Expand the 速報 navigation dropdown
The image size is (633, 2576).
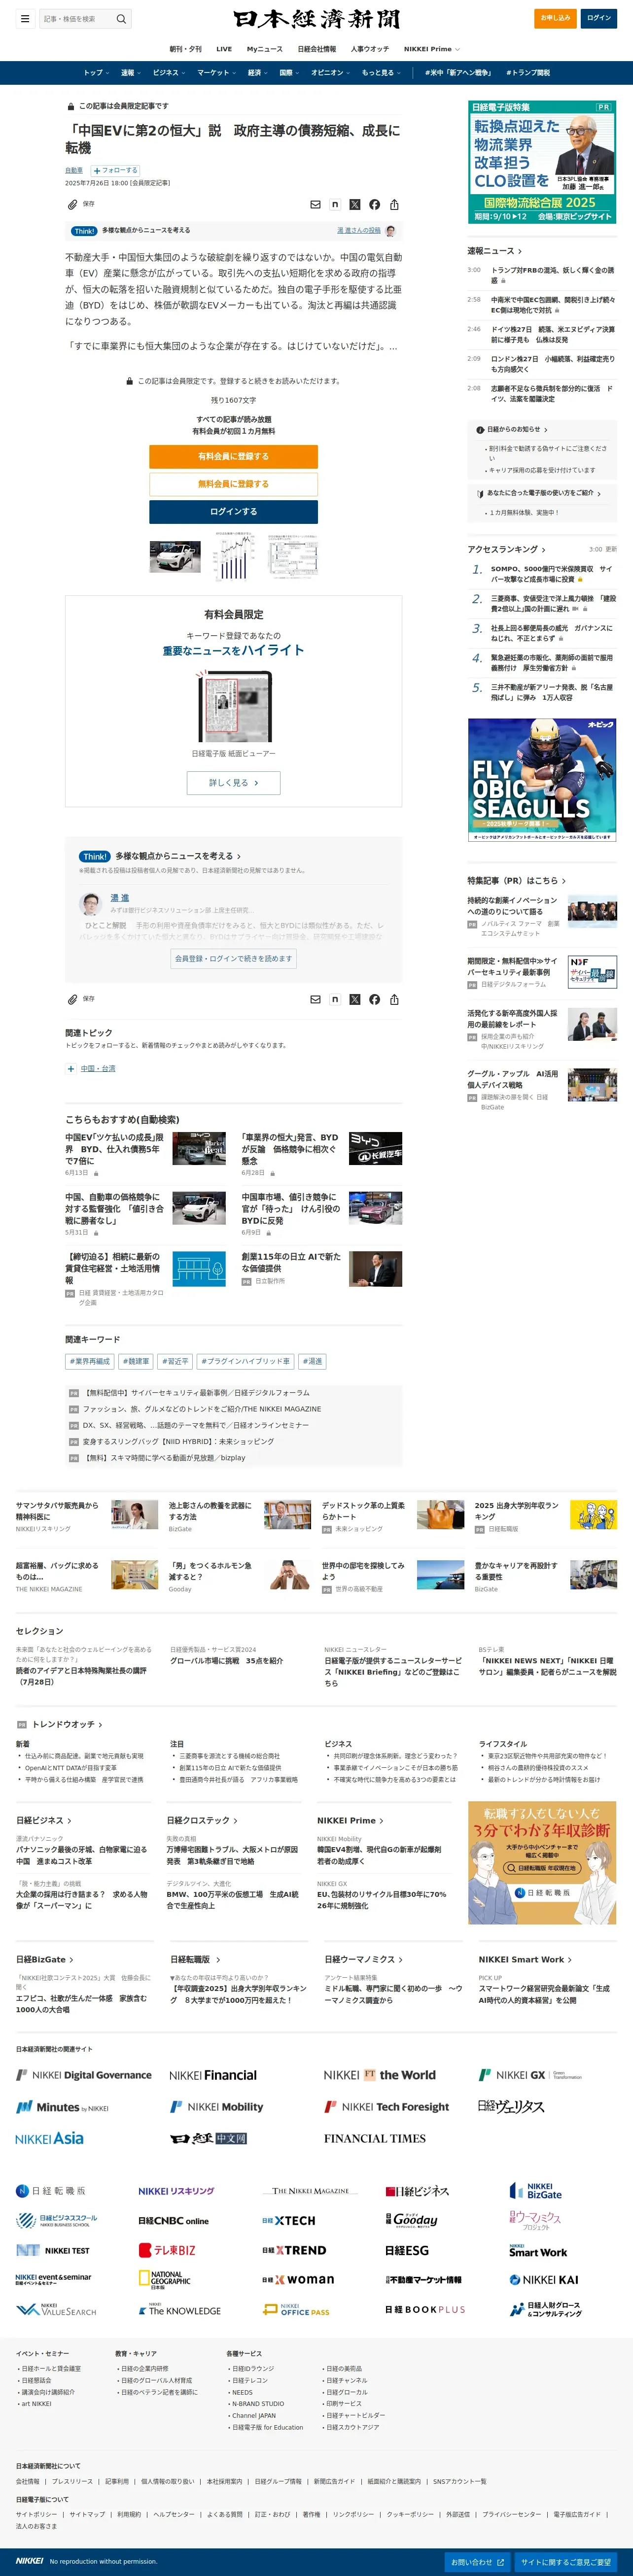pyautogui.click(x=130, y=73)
